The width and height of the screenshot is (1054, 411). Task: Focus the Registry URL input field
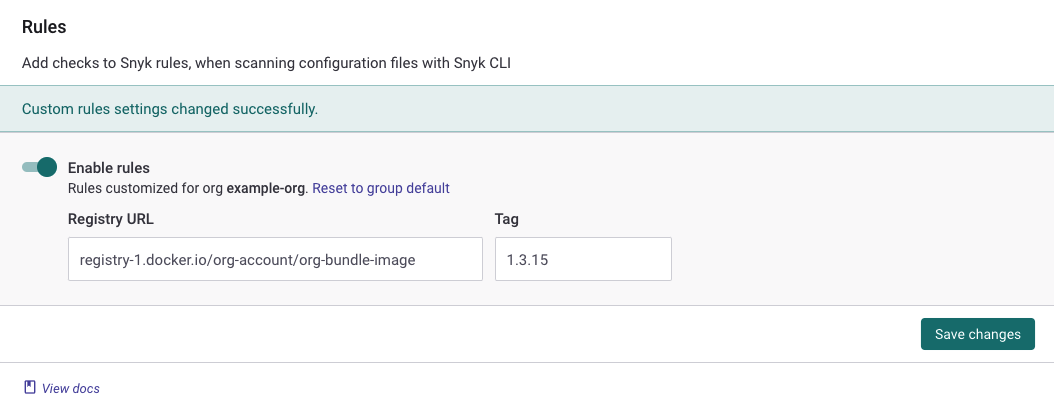pos(275,259)
